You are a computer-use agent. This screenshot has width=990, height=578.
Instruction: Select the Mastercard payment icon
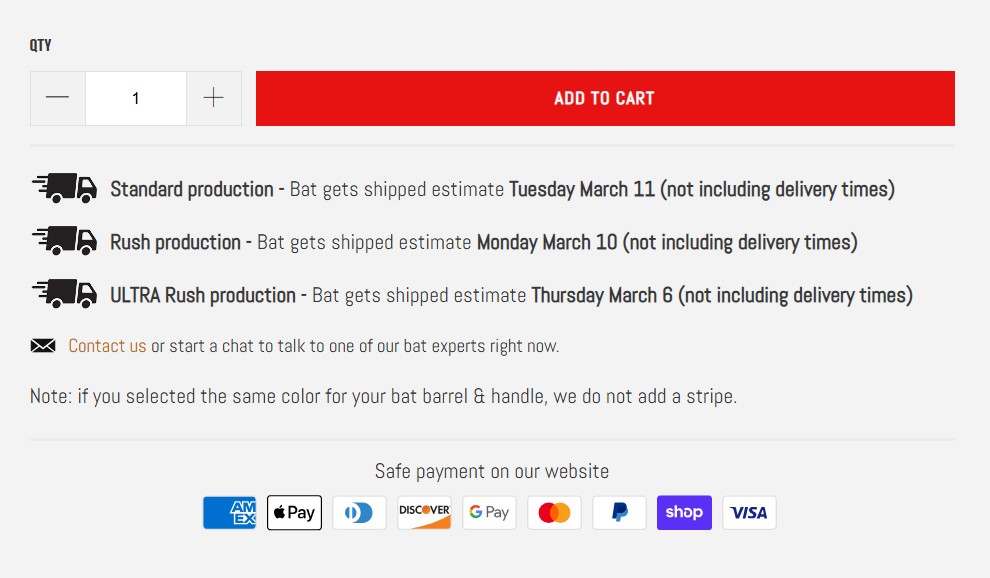554,512
